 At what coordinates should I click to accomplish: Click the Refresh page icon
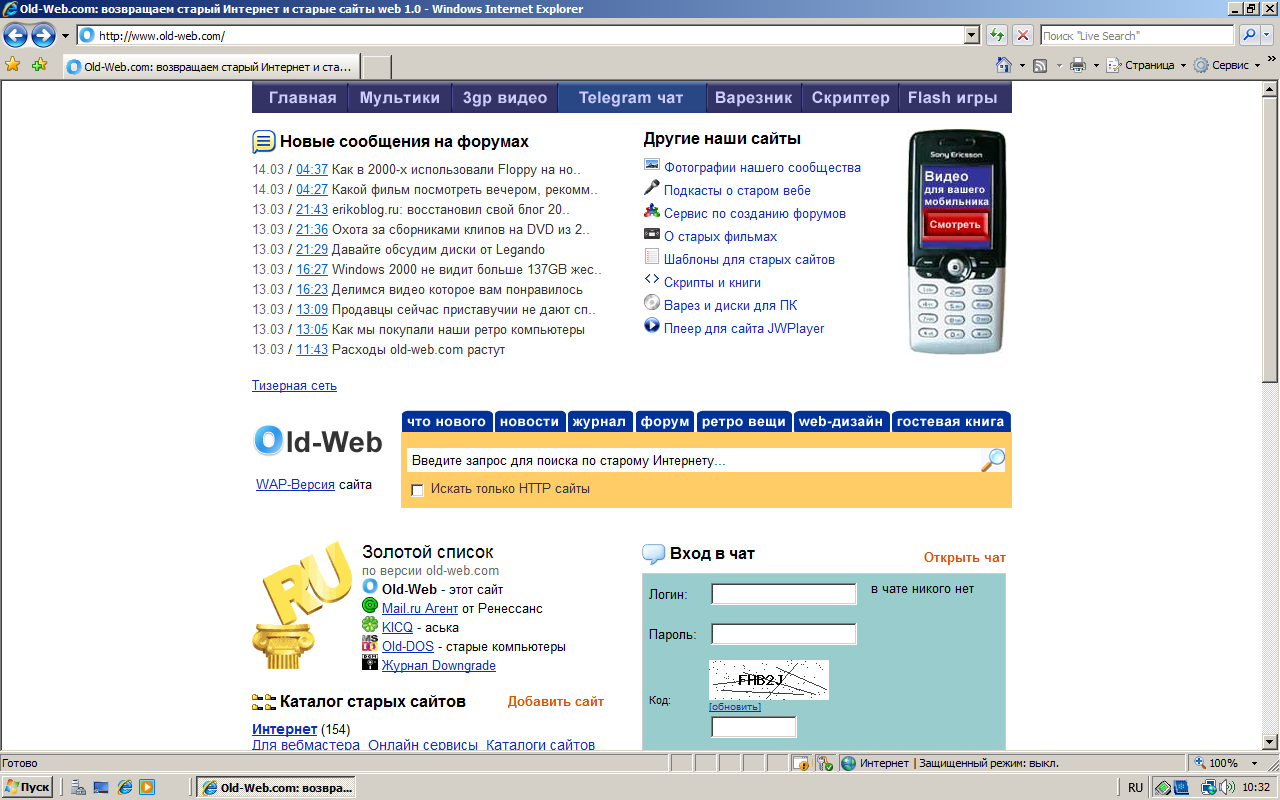(x=997, y=36)
